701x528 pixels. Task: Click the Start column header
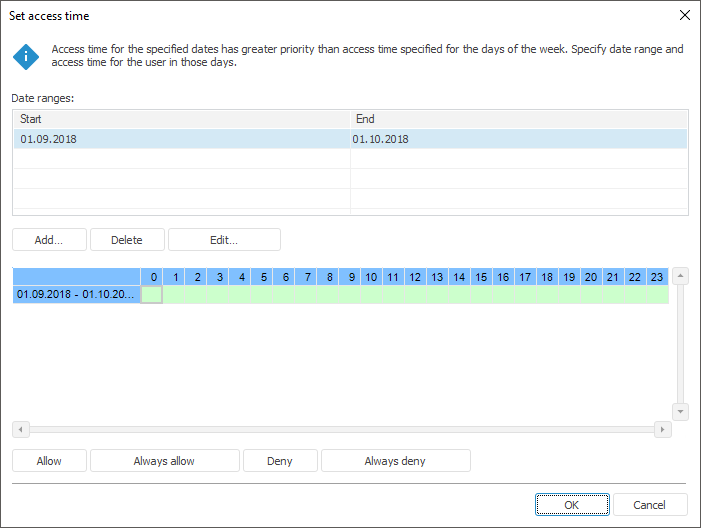(181, 119)
